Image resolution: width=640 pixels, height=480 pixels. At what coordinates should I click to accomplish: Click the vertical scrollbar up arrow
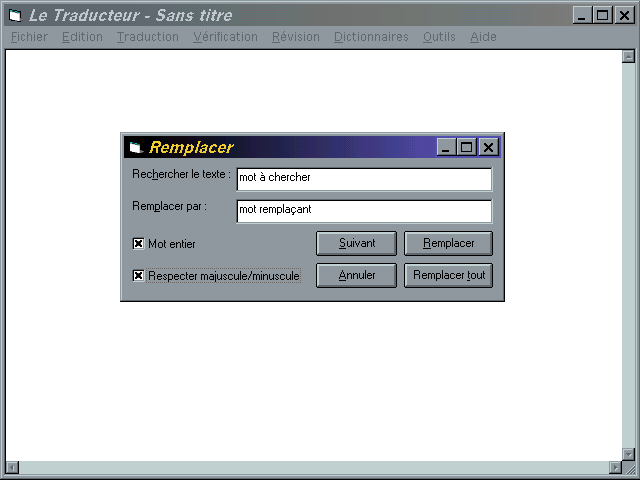tap(629, 56)
